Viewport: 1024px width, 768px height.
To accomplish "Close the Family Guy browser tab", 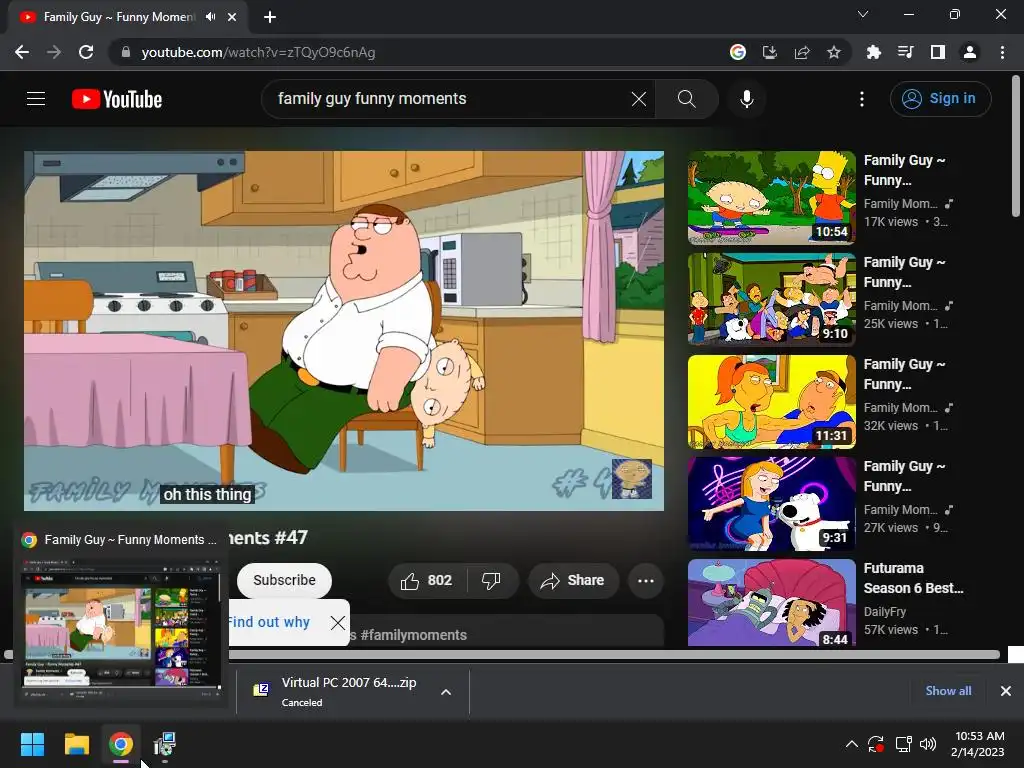I will pos(232,17).
